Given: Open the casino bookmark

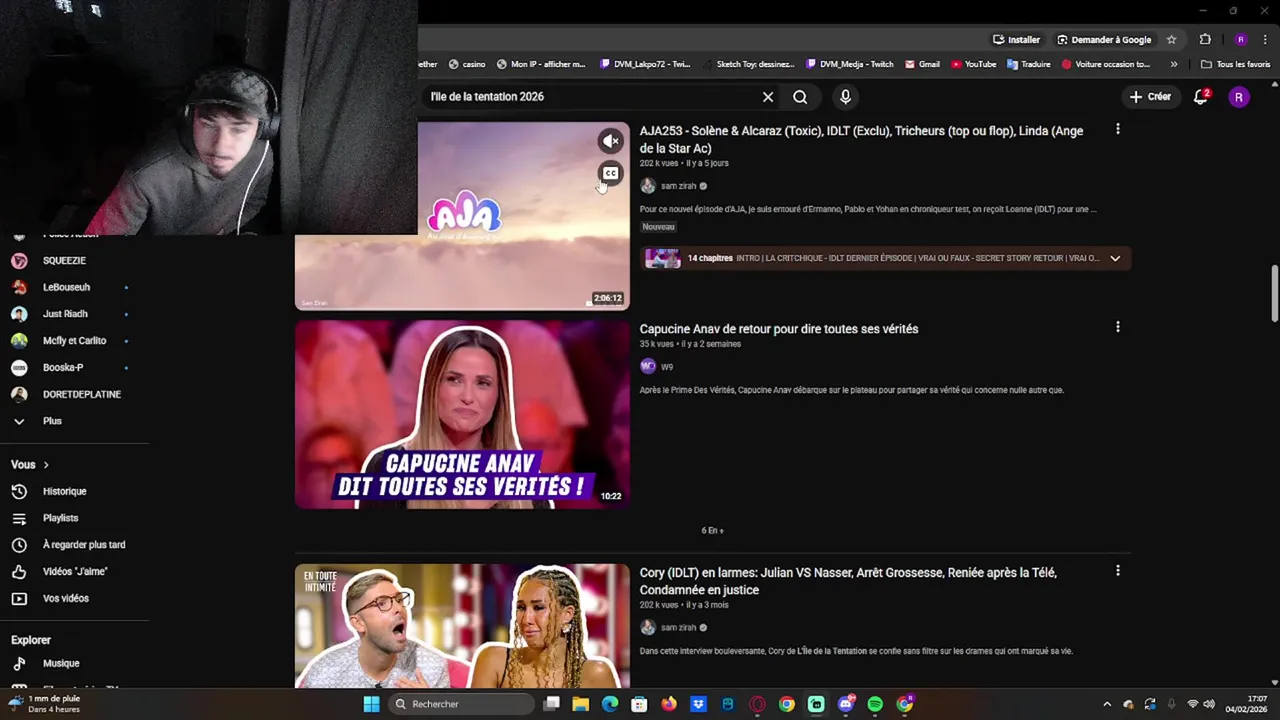Looking at the screenshot, I should [467, 64].
